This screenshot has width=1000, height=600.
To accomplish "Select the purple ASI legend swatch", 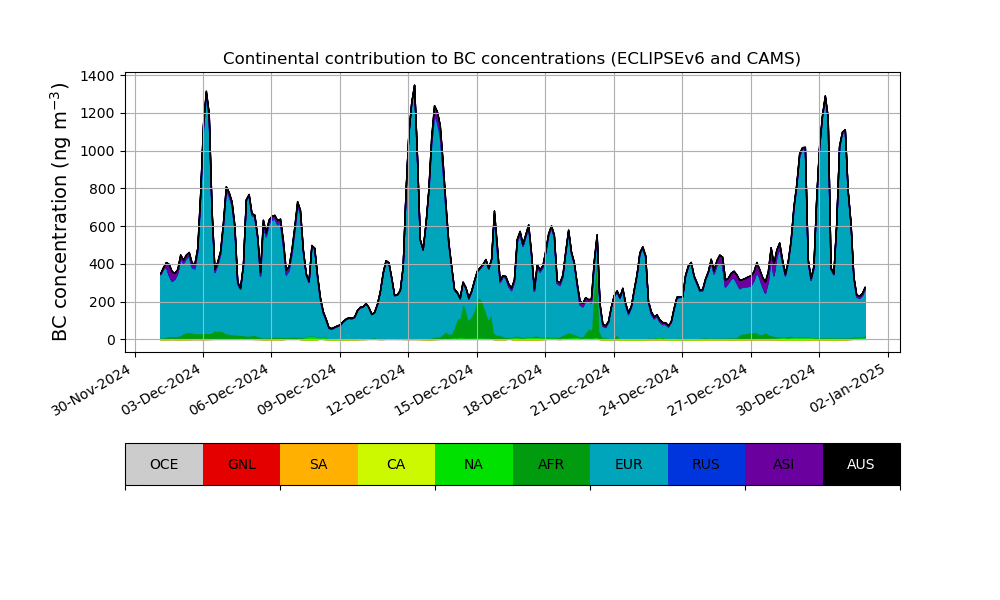I will point(783,464).
